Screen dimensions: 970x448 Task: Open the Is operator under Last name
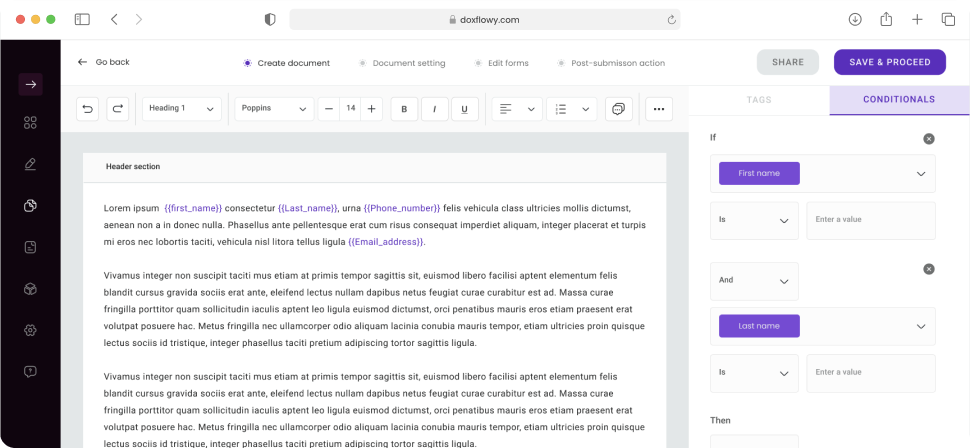click(x=754, y=373)
